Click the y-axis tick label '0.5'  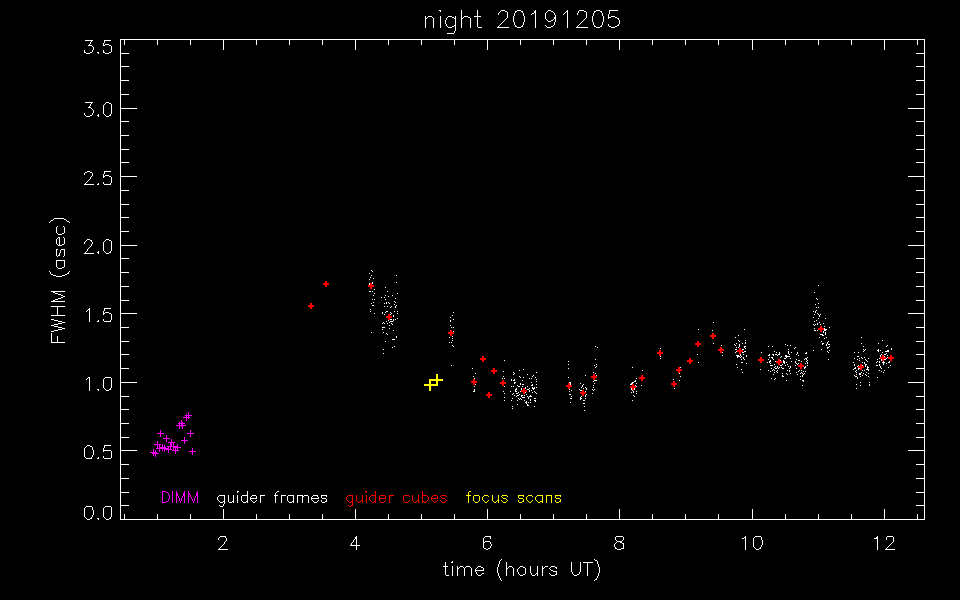coord(98,451)
